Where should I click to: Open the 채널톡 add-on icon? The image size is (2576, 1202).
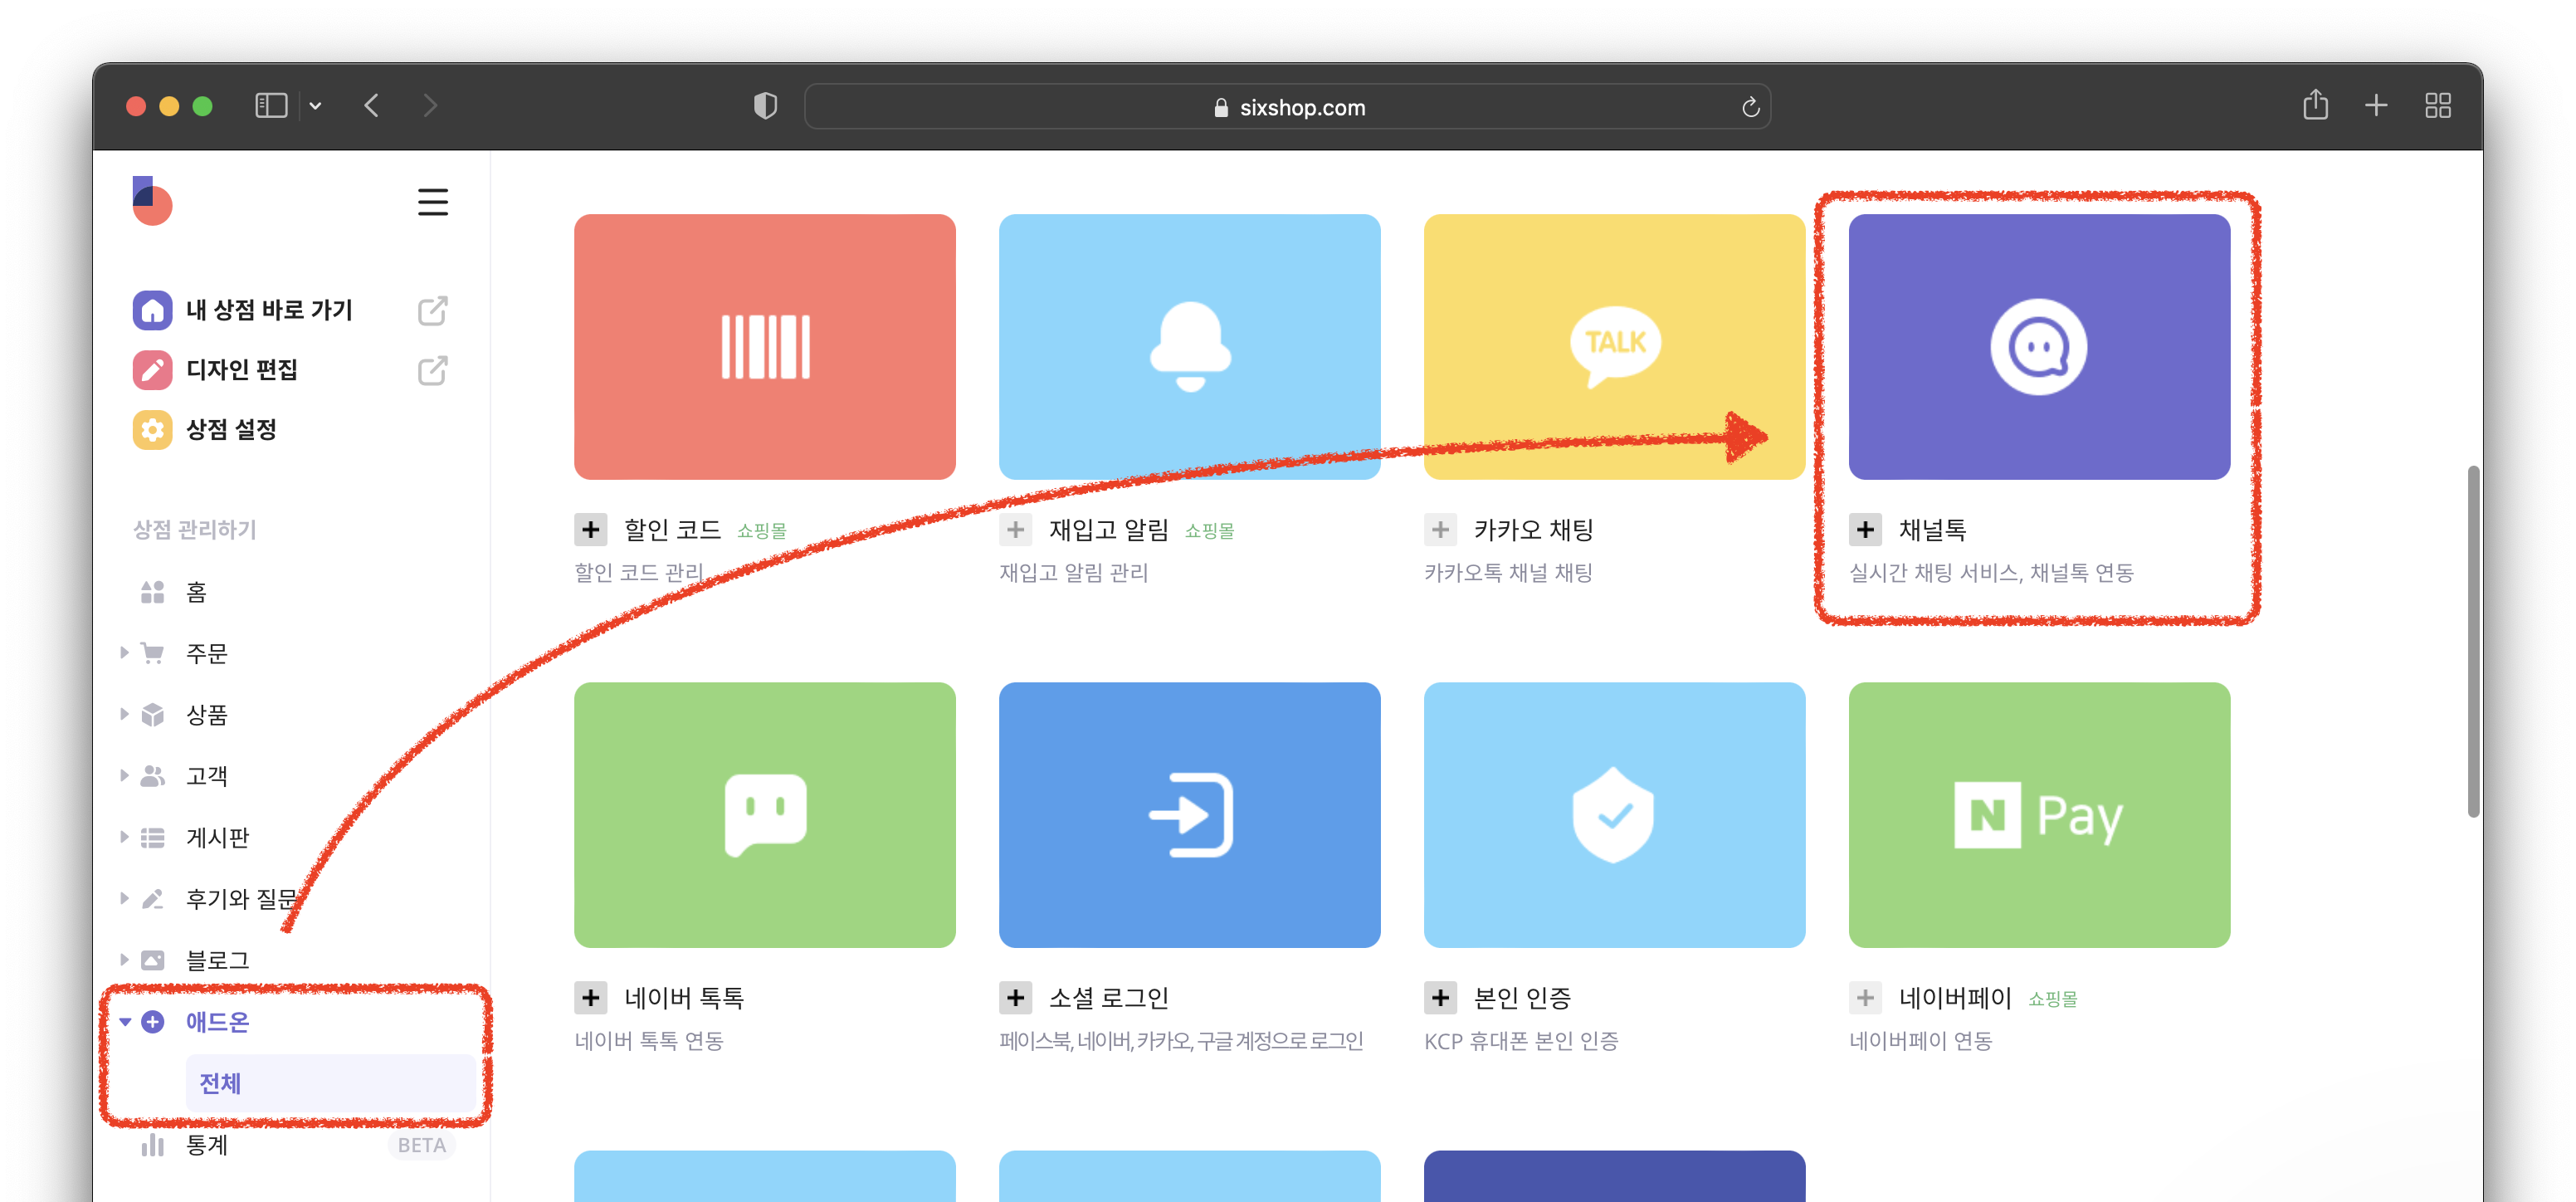click(2038, 345)
